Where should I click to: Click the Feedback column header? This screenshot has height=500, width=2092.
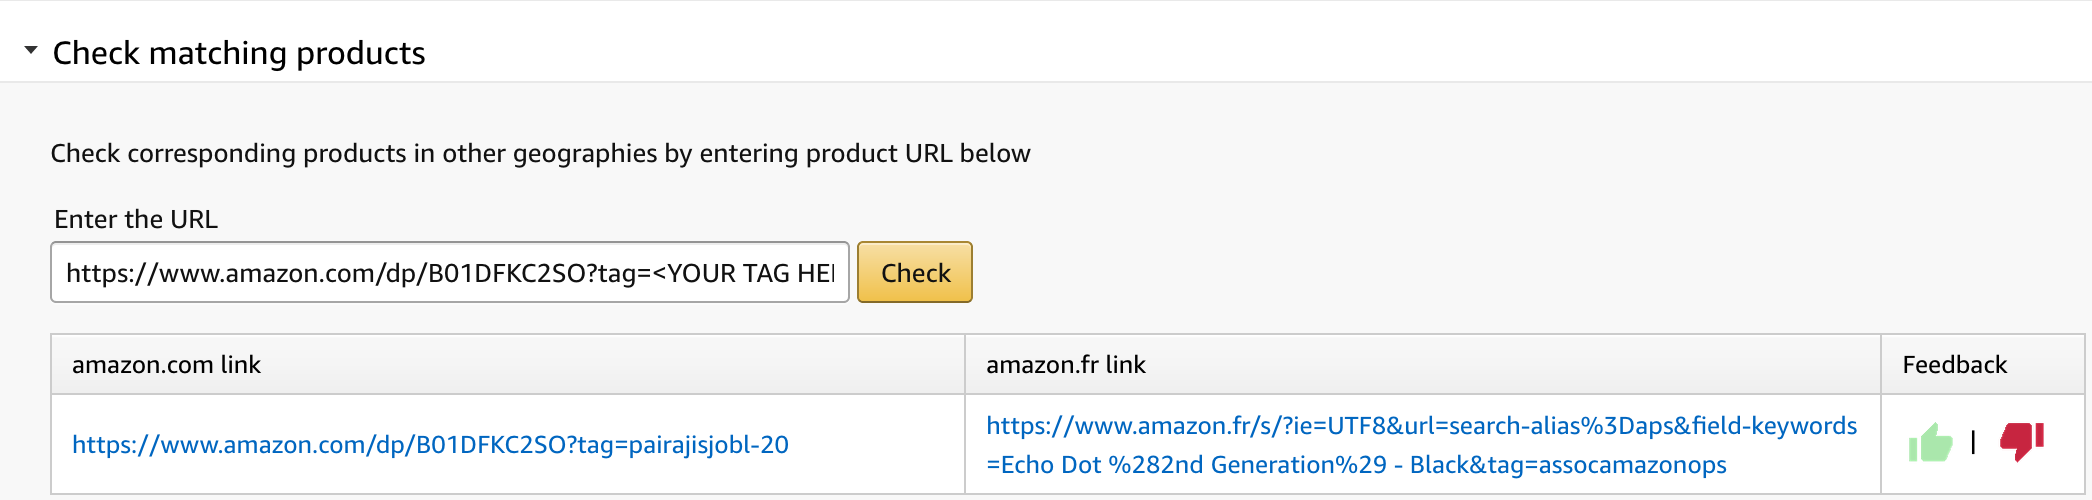[1954, 365]
